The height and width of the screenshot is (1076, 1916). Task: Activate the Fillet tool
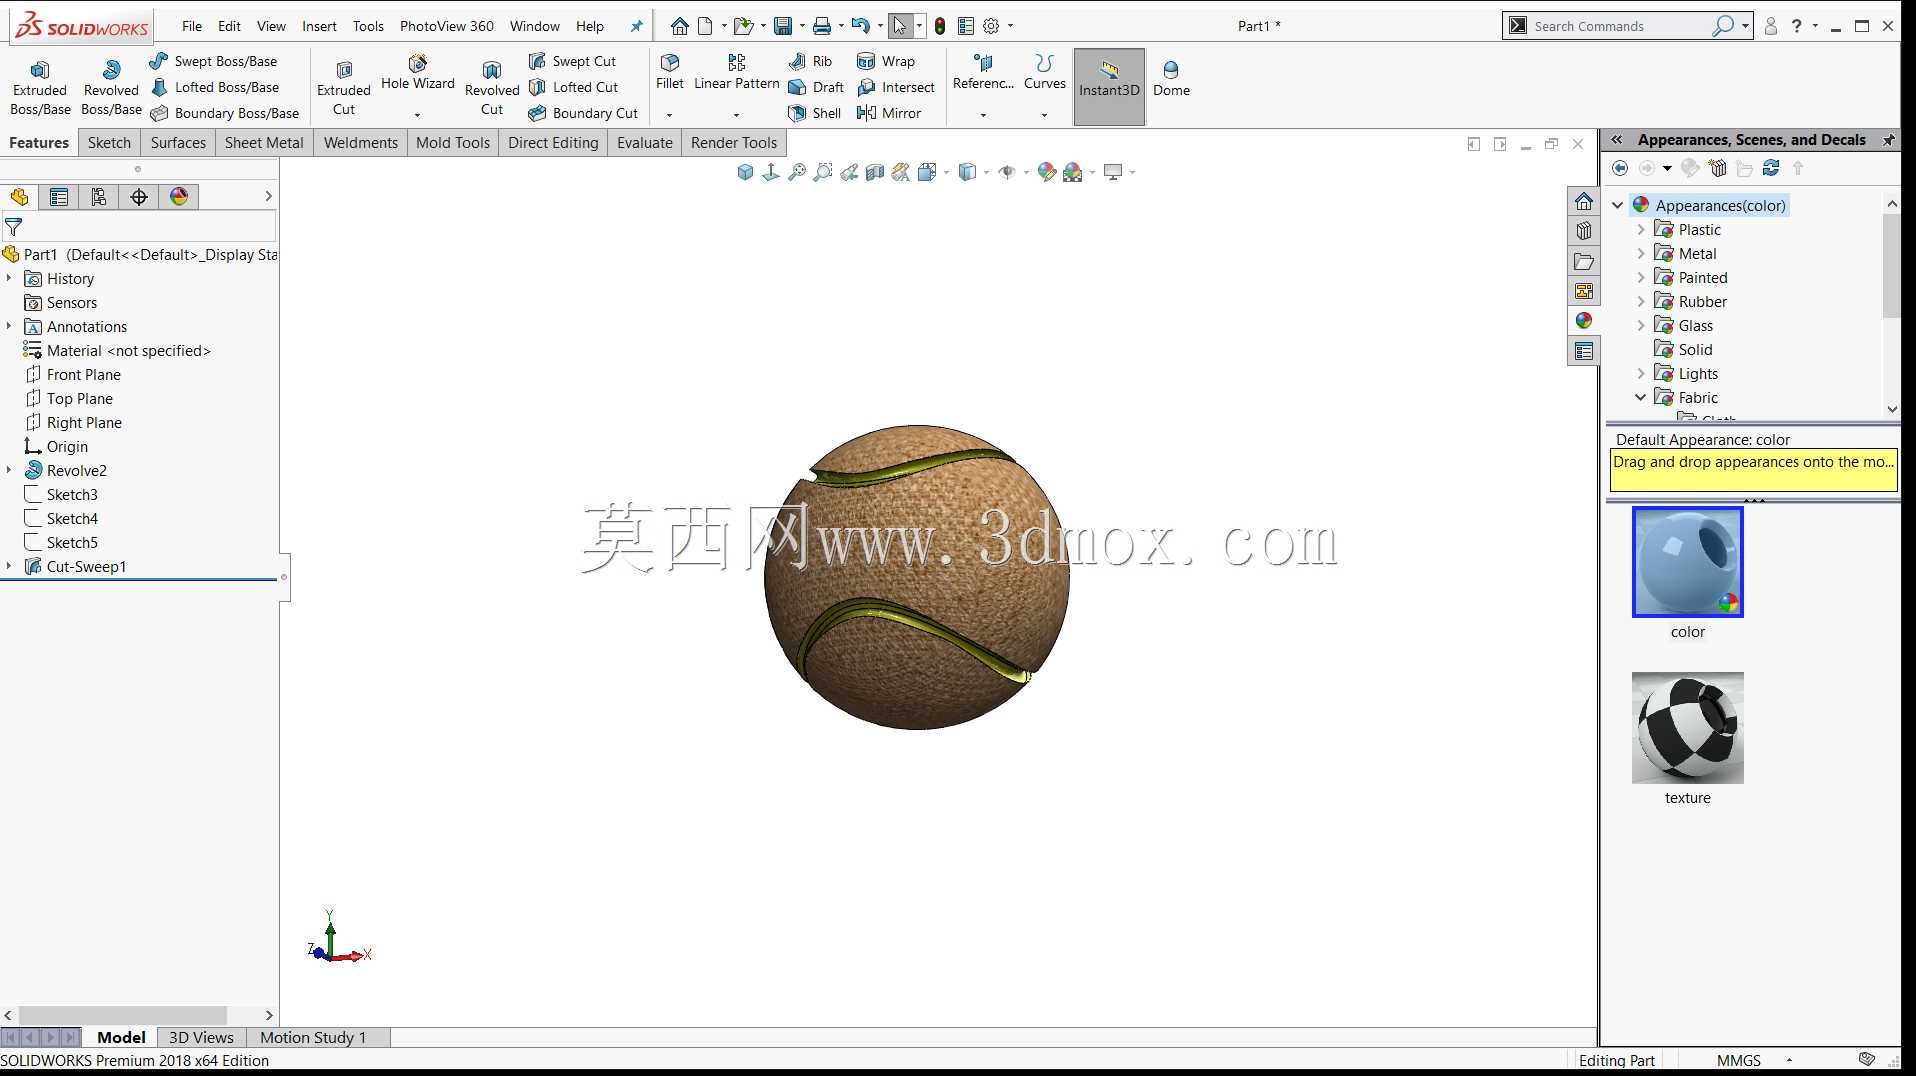[x=670, y=72]
